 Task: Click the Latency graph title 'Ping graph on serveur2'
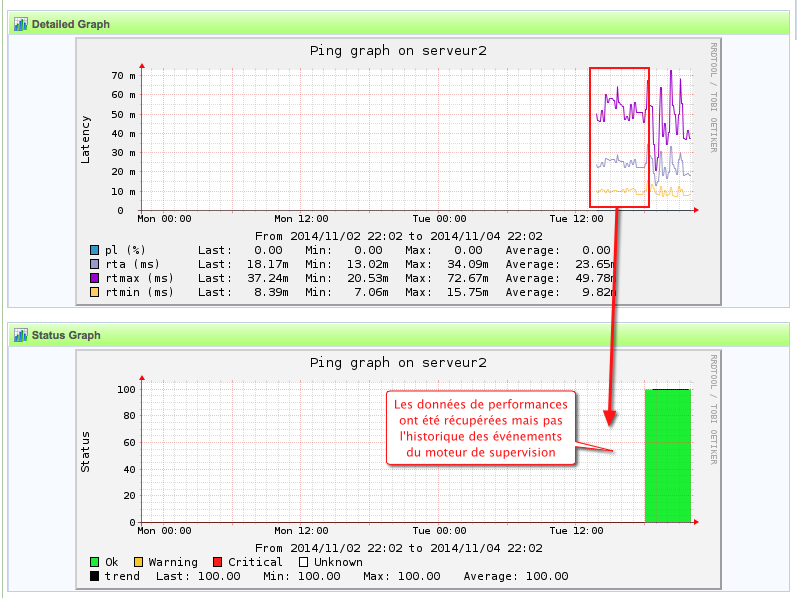click(398, 51)
